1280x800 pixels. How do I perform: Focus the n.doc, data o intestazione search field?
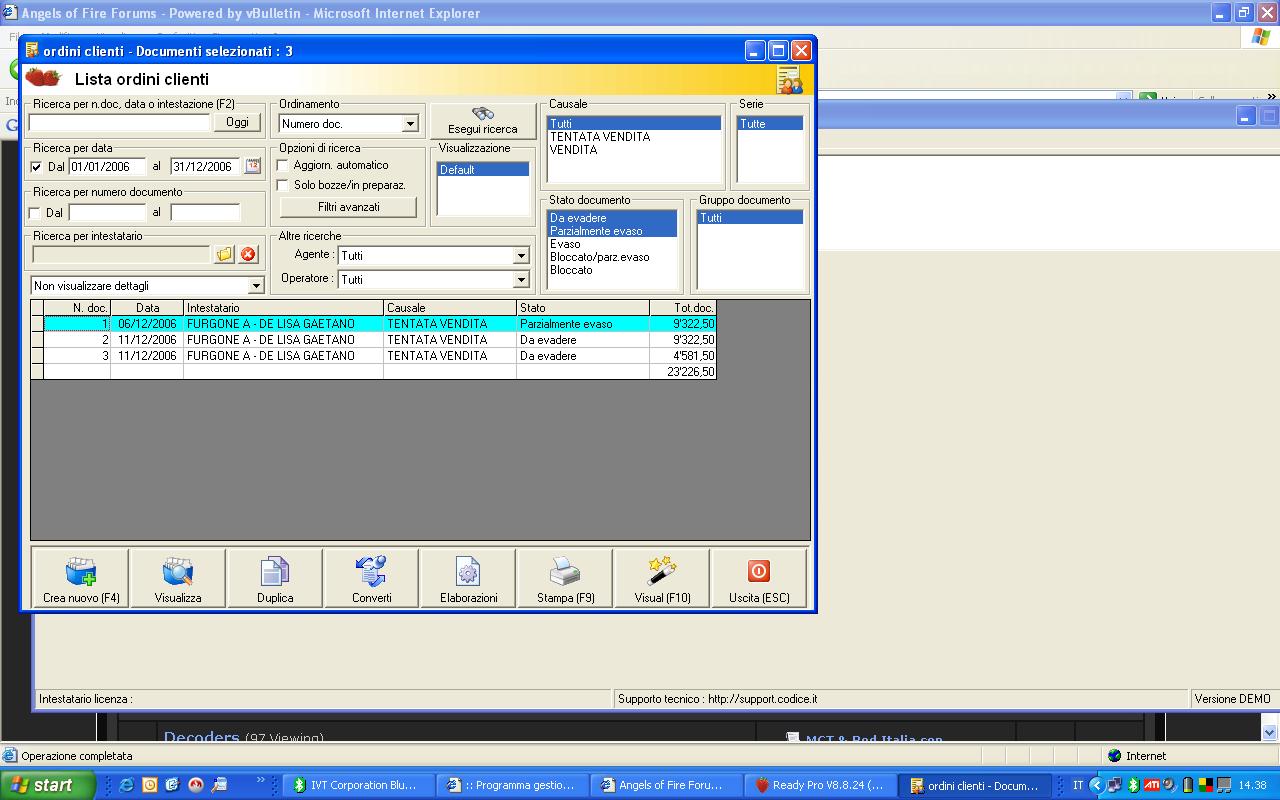(120, 122)
